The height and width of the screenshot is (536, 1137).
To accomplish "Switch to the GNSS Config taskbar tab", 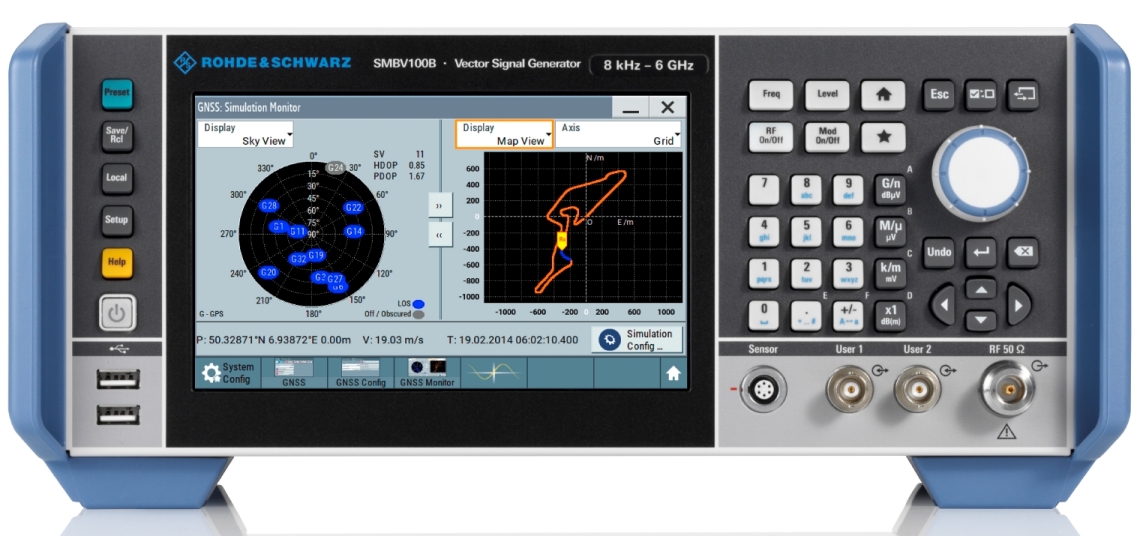I will click(x=361, y=373).
